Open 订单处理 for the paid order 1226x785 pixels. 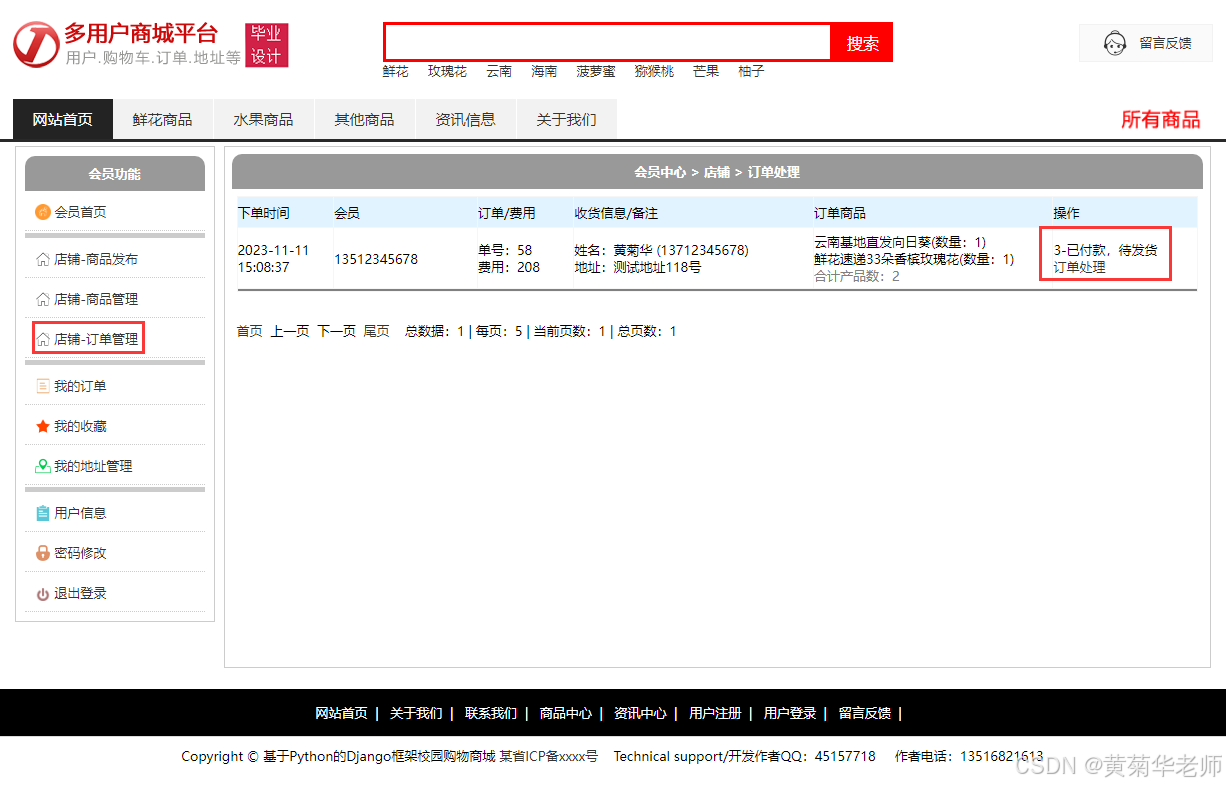pyautogui.click(x=1079, y=267)
